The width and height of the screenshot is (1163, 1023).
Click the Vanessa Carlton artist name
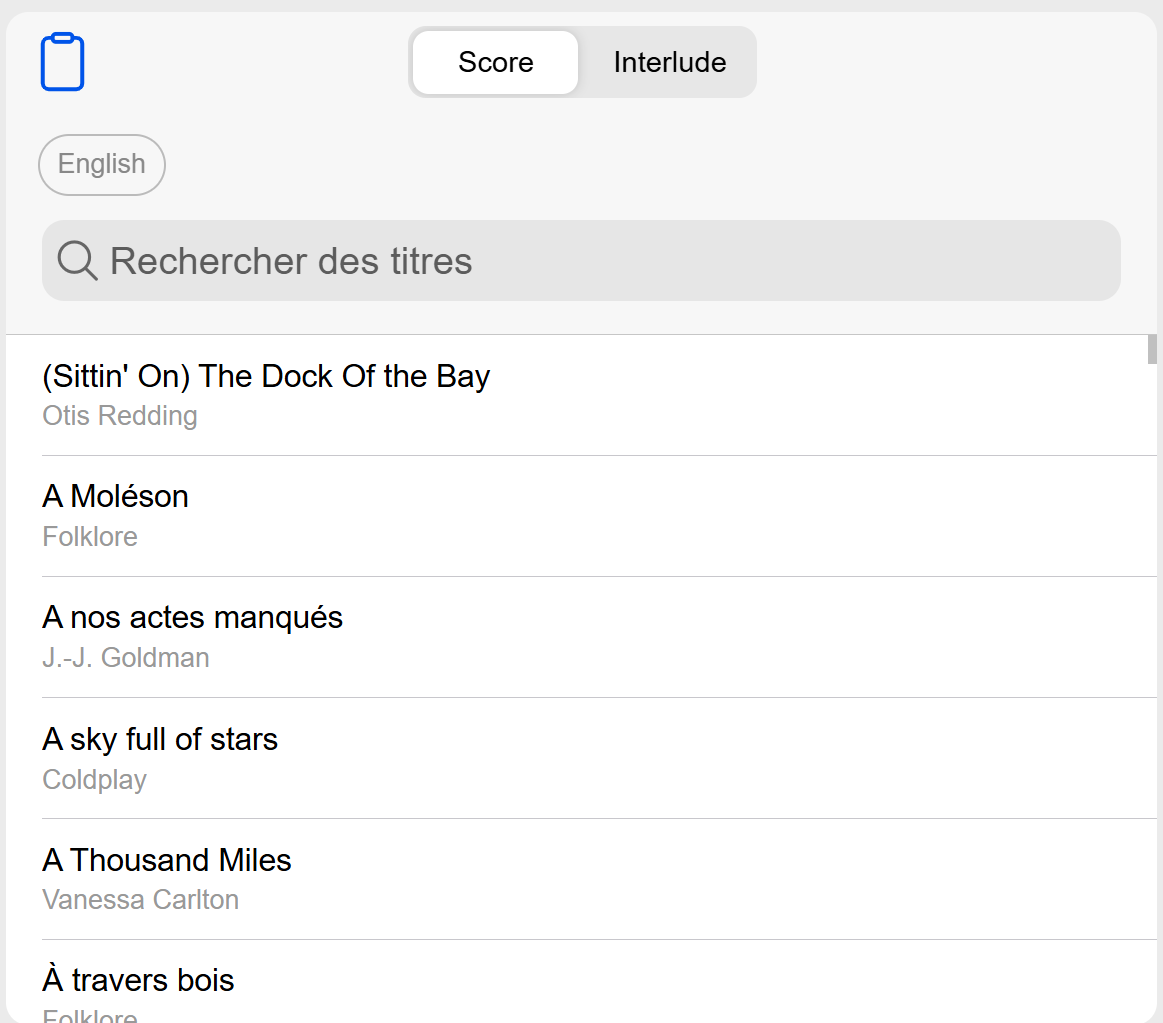point(141,900)
